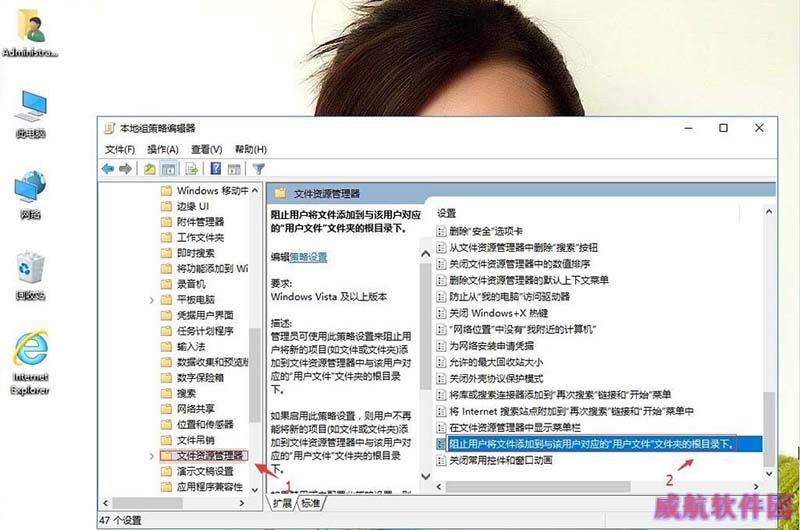Click policy icon beside 删除"安全"选项卡
The image size is (800, 530).
(441, 232)
